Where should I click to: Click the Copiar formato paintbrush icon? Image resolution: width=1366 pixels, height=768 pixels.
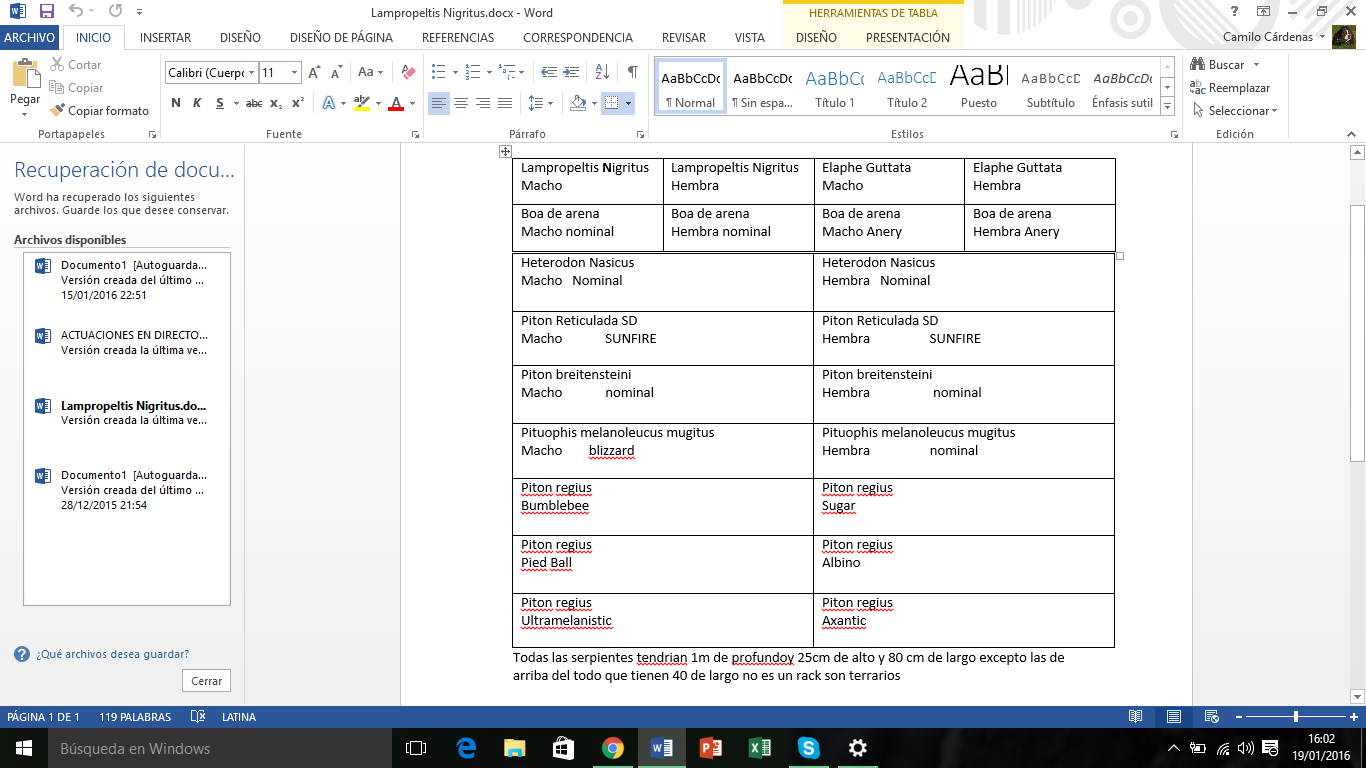58,111
